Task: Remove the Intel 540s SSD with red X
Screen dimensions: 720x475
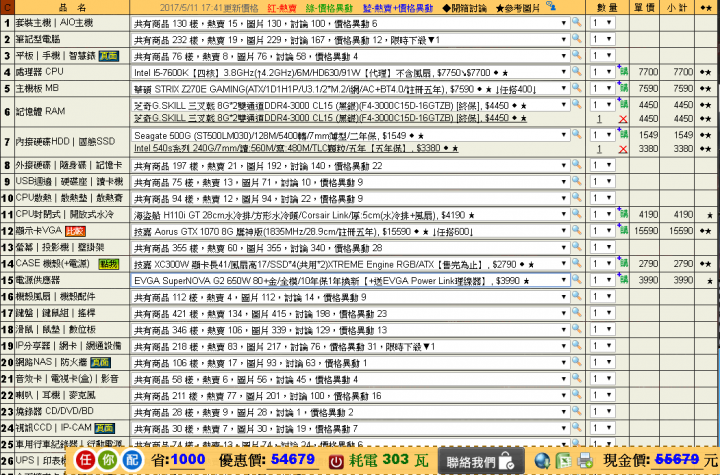Action: pyautogui.click(x=623, y=149)
